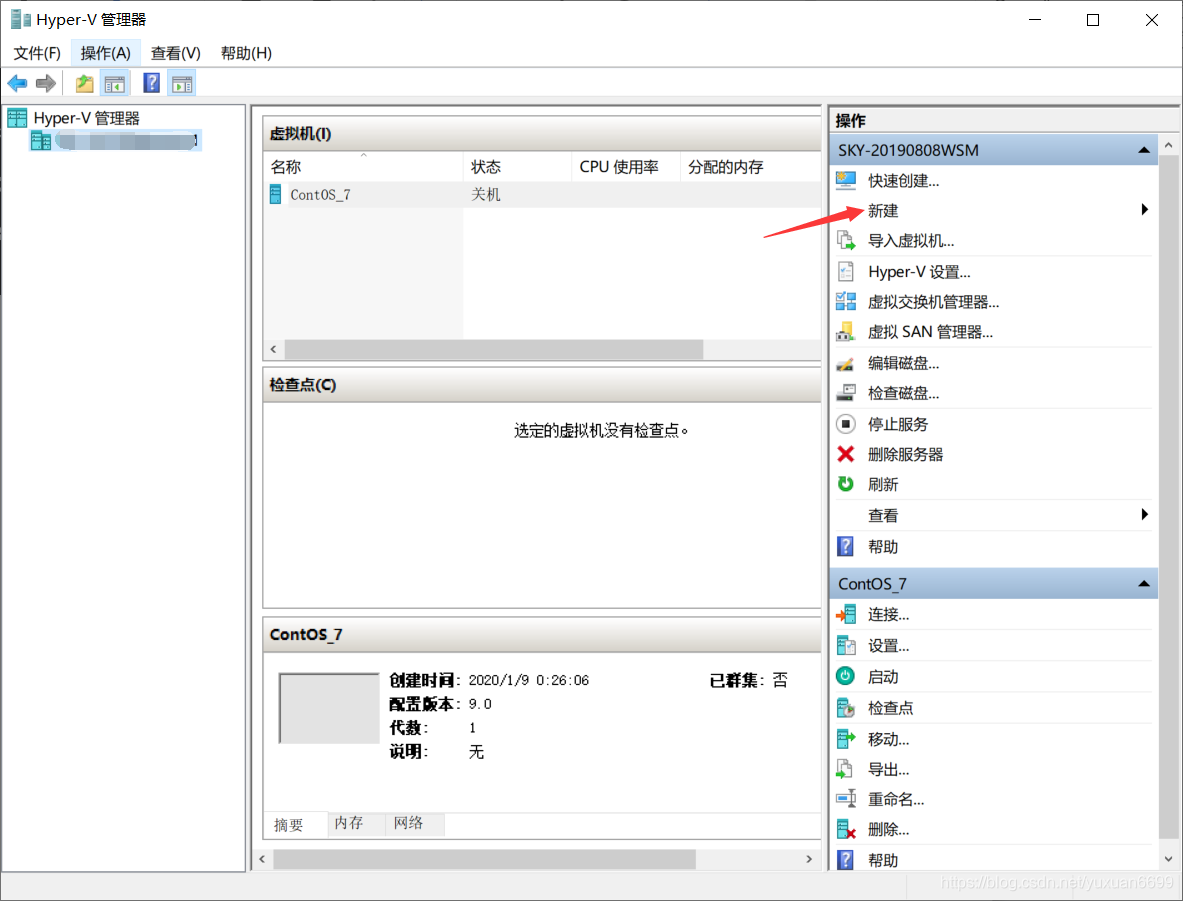Click the ContOS_7 删除 delete icon
Viewport: 1183px width, 901px height.
point(846,830)
